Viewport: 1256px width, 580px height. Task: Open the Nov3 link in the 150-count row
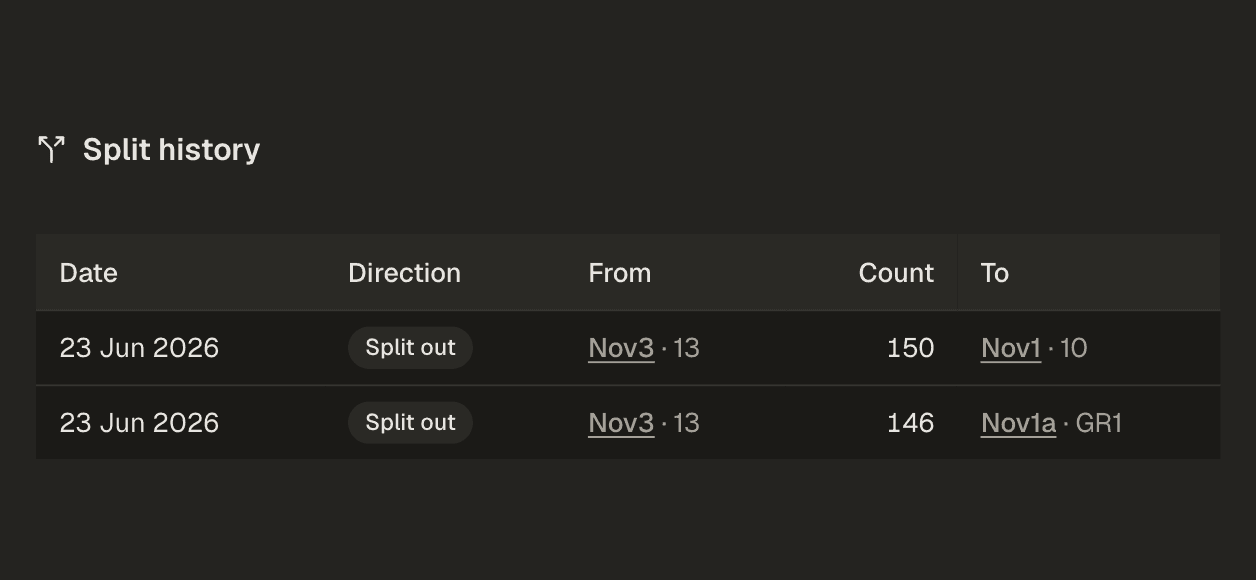click(x=621, y=348)
